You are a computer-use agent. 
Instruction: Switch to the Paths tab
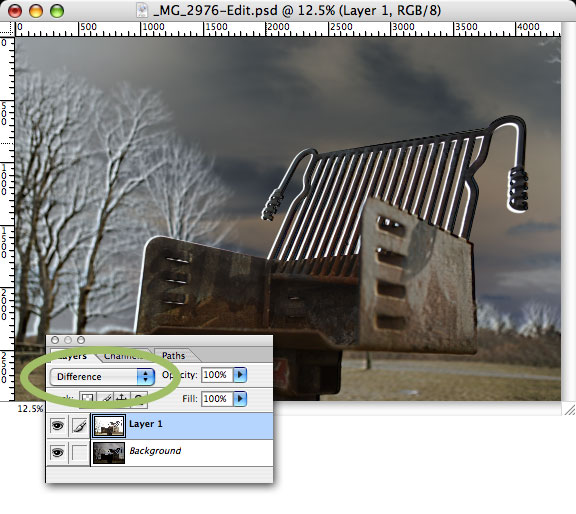coord(173,355)
